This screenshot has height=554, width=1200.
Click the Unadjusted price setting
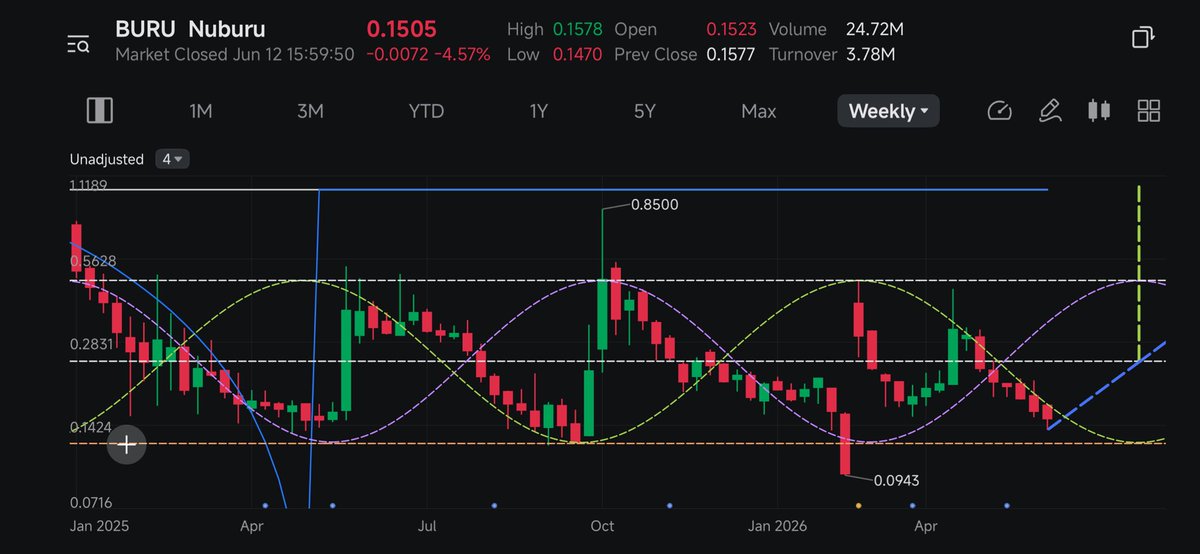[x=107, y=159]
